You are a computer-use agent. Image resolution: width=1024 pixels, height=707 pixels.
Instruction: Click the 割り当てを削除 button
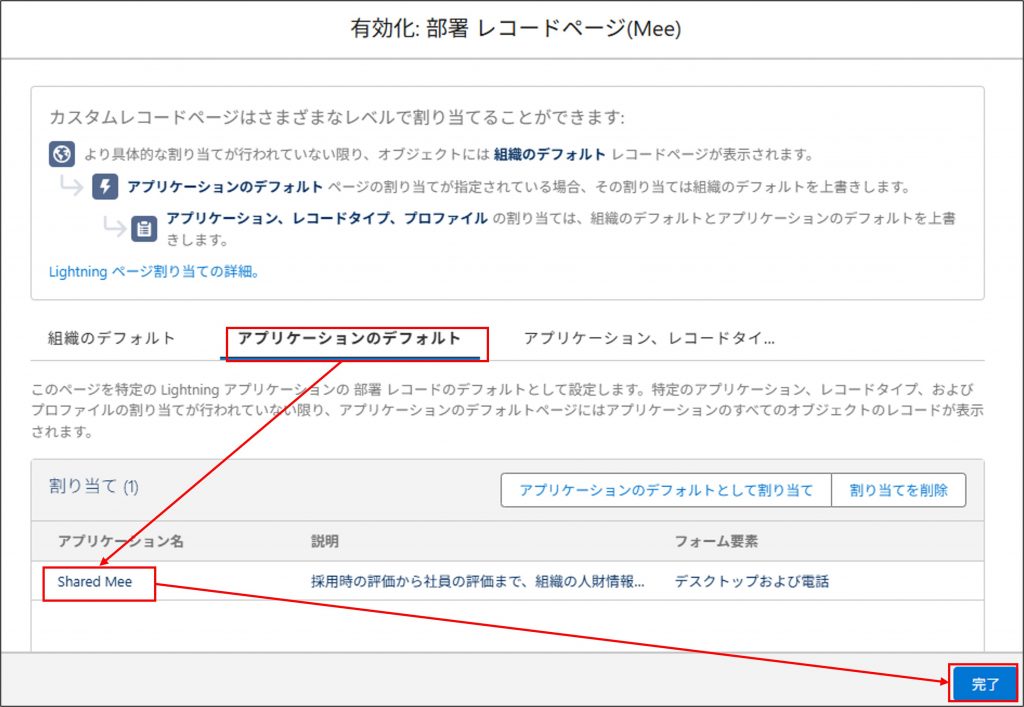898,490
